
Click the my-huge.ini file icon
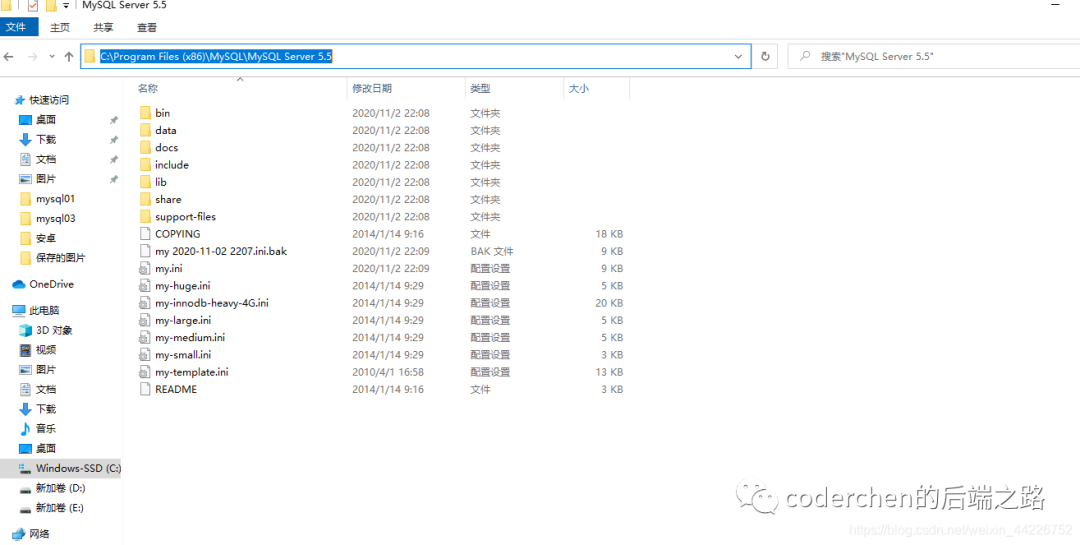tap(145, 285)
